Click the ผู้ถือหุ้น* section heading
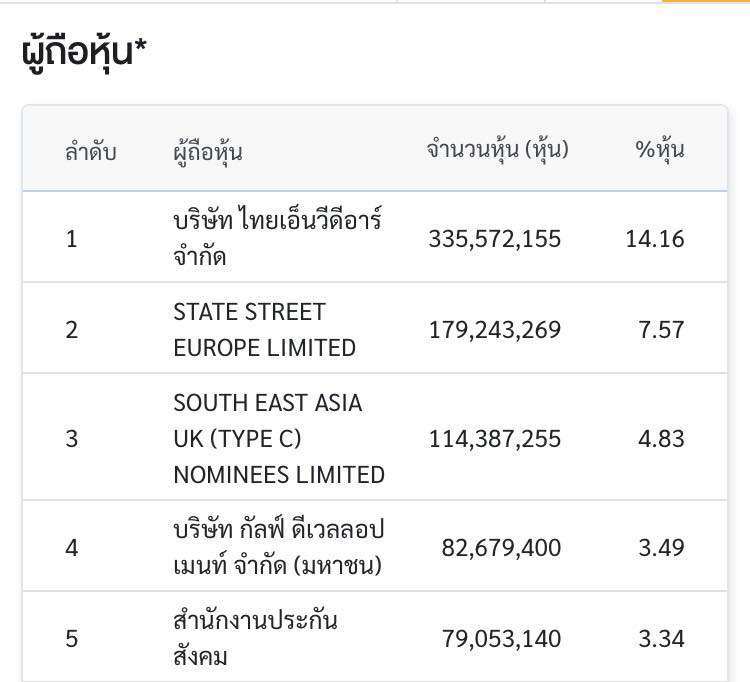The width and height of the screenshot is (750, 682). pos(84,52)
